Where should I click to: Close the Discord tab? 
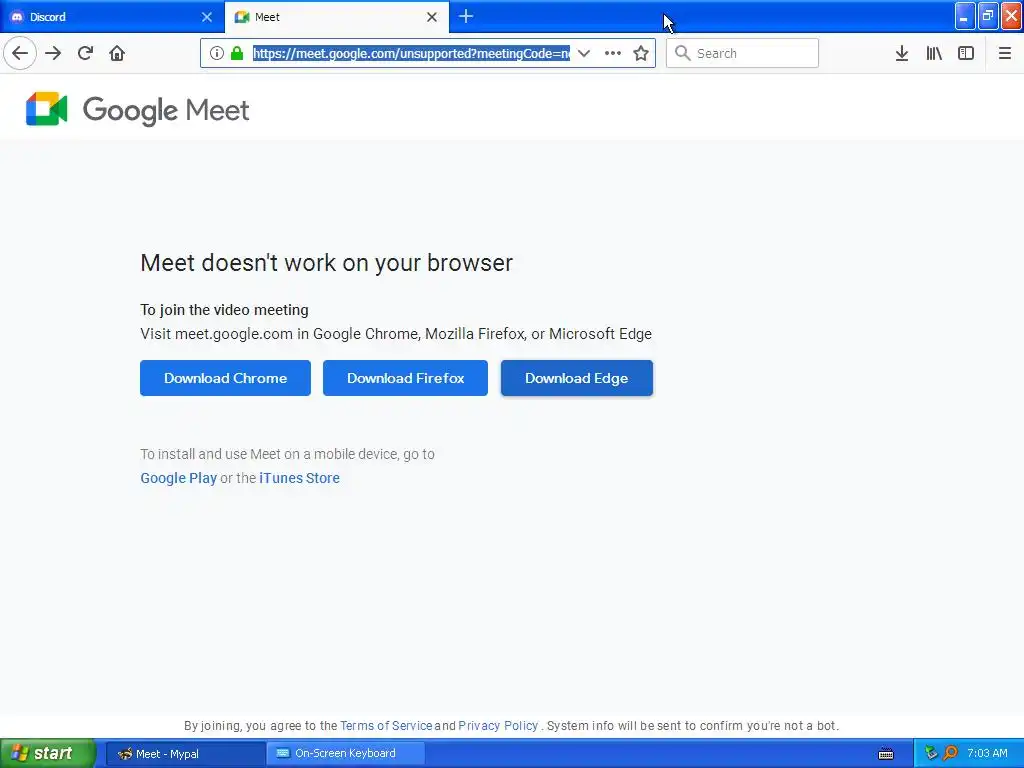pyautogui.click(x=207, y=17)
